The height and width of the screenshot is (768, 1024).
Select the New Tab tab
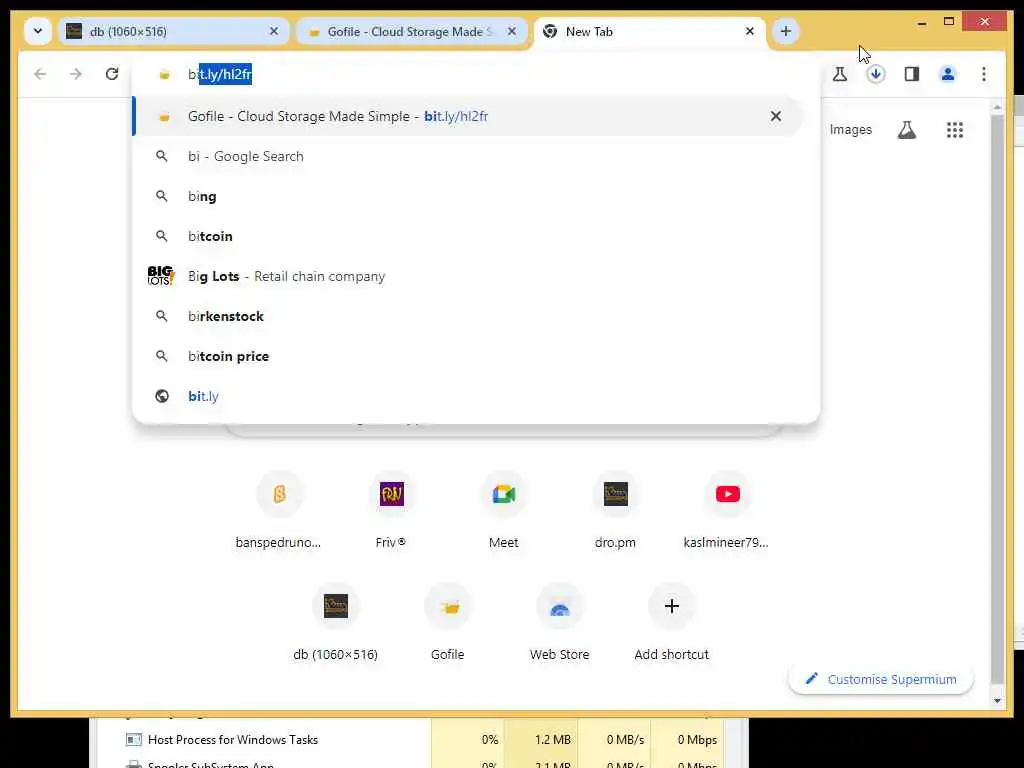(x=650, y=31)
